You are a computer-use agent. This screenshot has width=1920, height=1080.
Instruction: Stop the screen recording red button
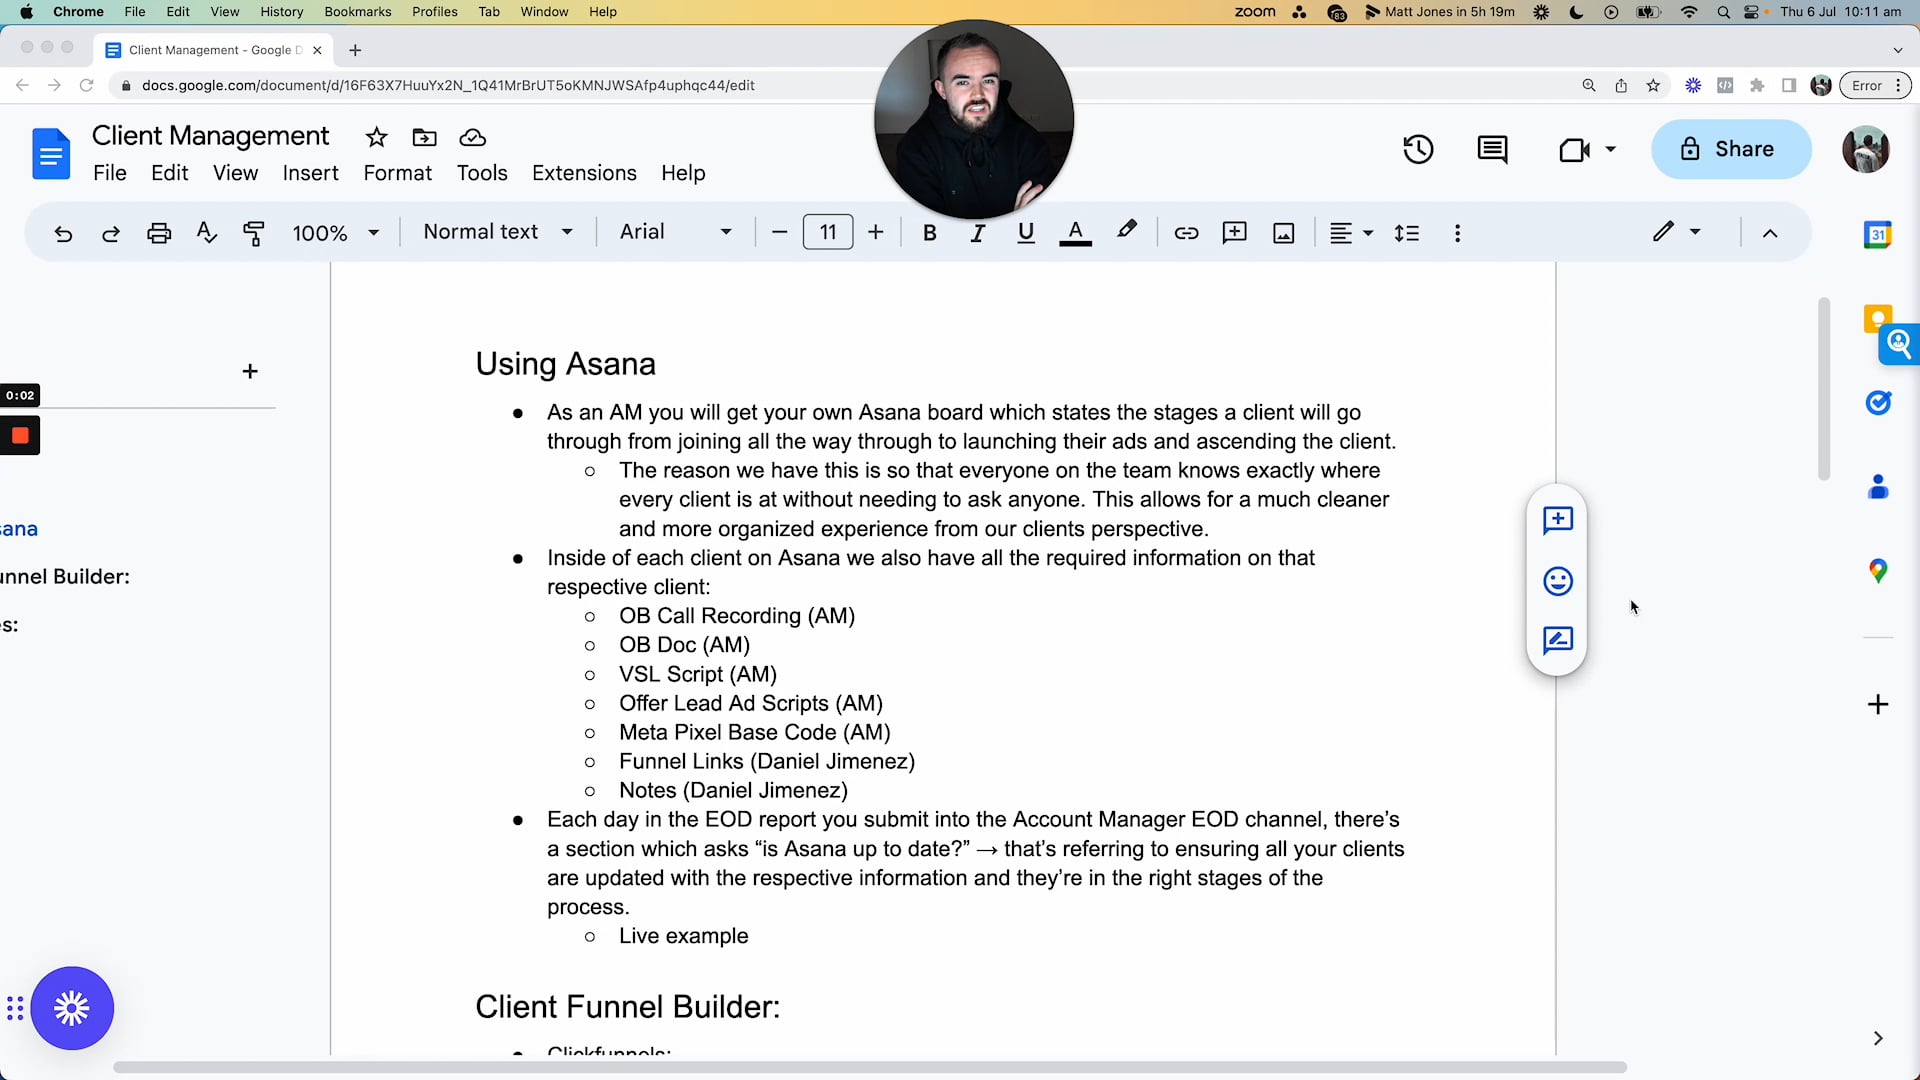coord(20,436)
